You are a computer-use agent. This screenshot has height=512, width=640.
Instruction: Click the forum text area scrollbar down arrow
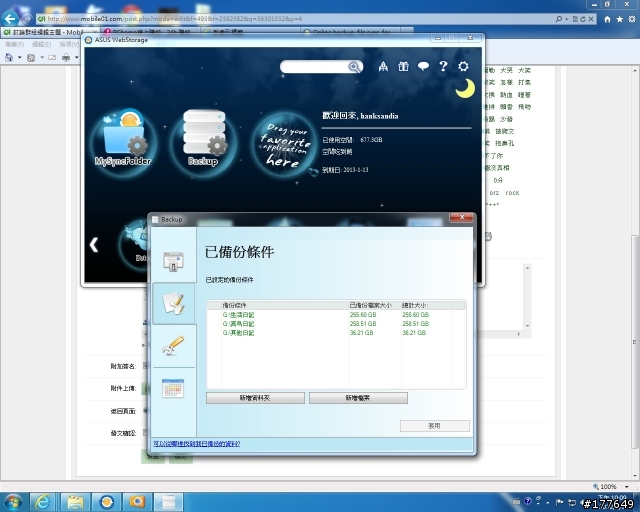527,326
